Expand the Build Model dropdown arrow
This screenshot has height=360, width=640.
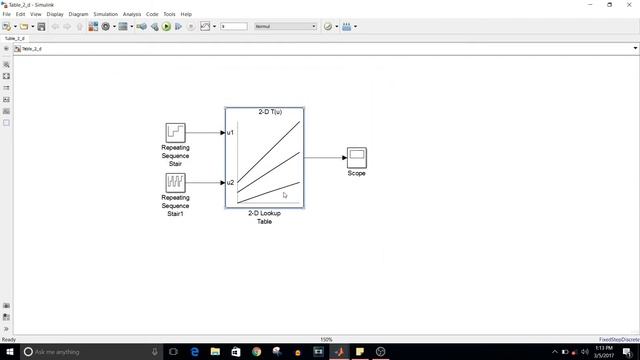(x=356, y=27)
